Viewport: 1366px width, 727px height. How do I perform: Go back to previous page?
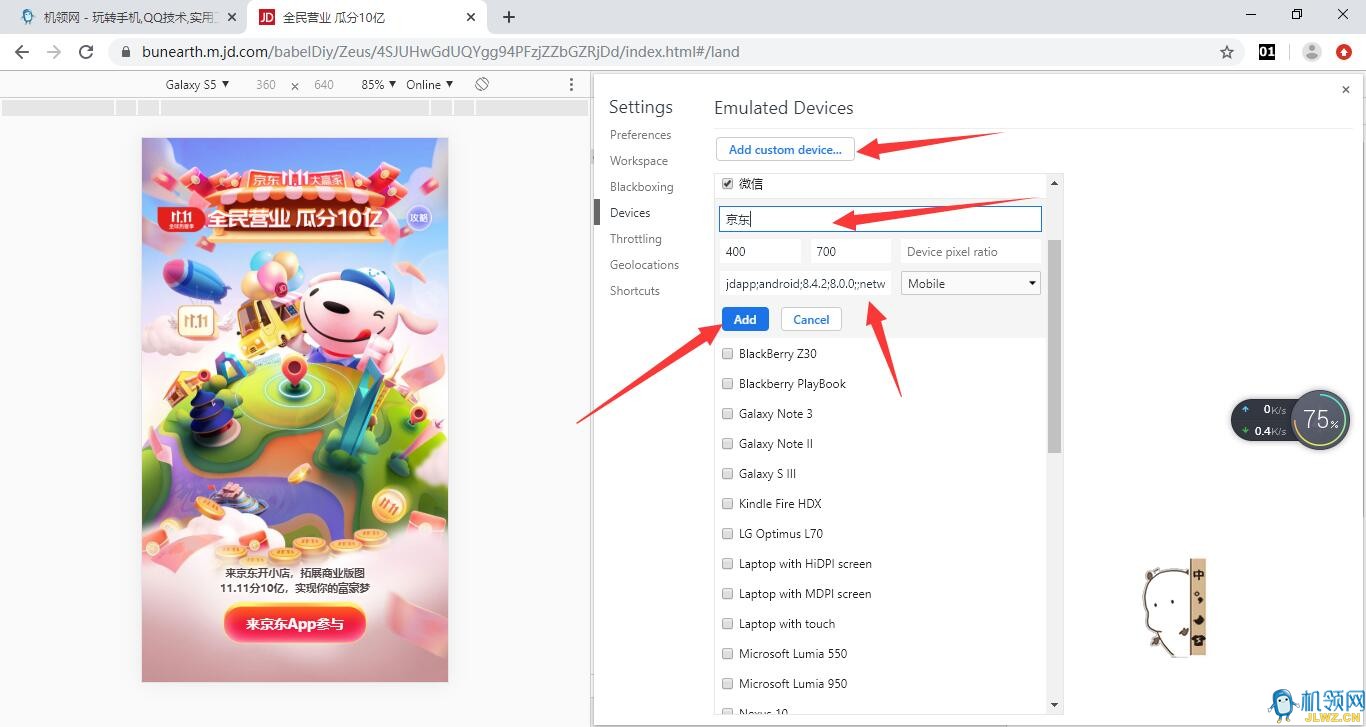click(x=22, y=52)
